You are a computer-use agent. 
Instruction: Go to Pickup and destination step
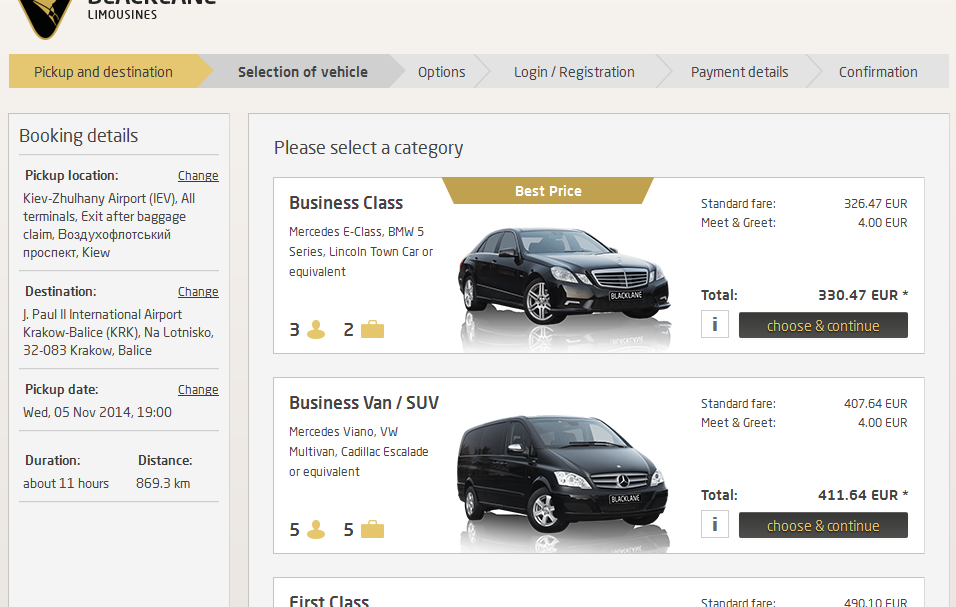pos(104,71)
